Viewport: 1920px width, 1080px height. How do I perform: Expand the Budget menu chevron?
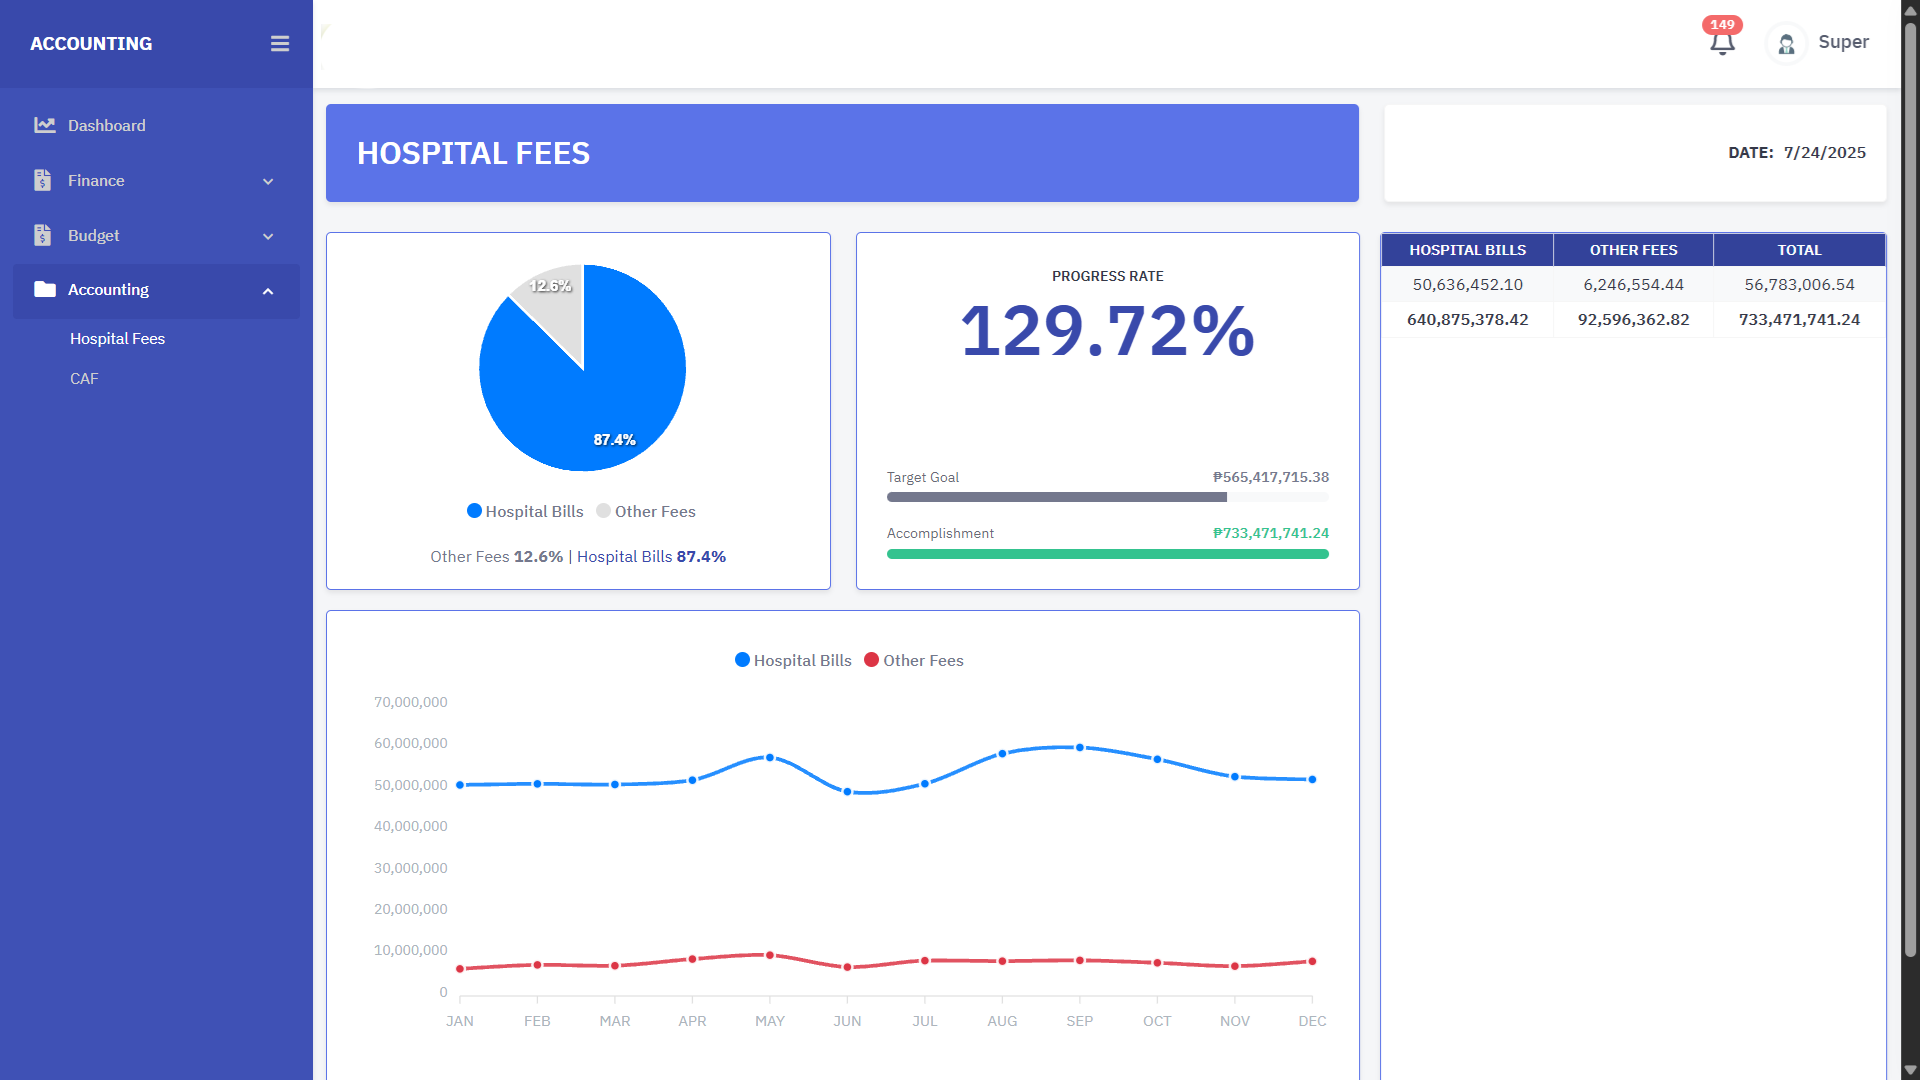tap(268, 237)
